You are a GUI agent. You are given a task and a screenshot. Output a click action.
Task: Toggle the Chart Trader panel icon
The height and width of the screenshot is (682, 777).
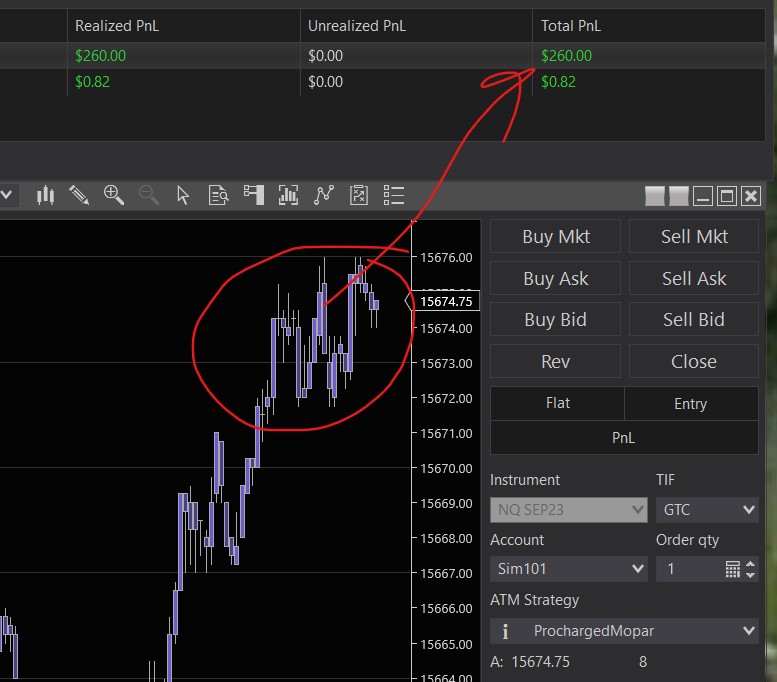coord(254,195)
